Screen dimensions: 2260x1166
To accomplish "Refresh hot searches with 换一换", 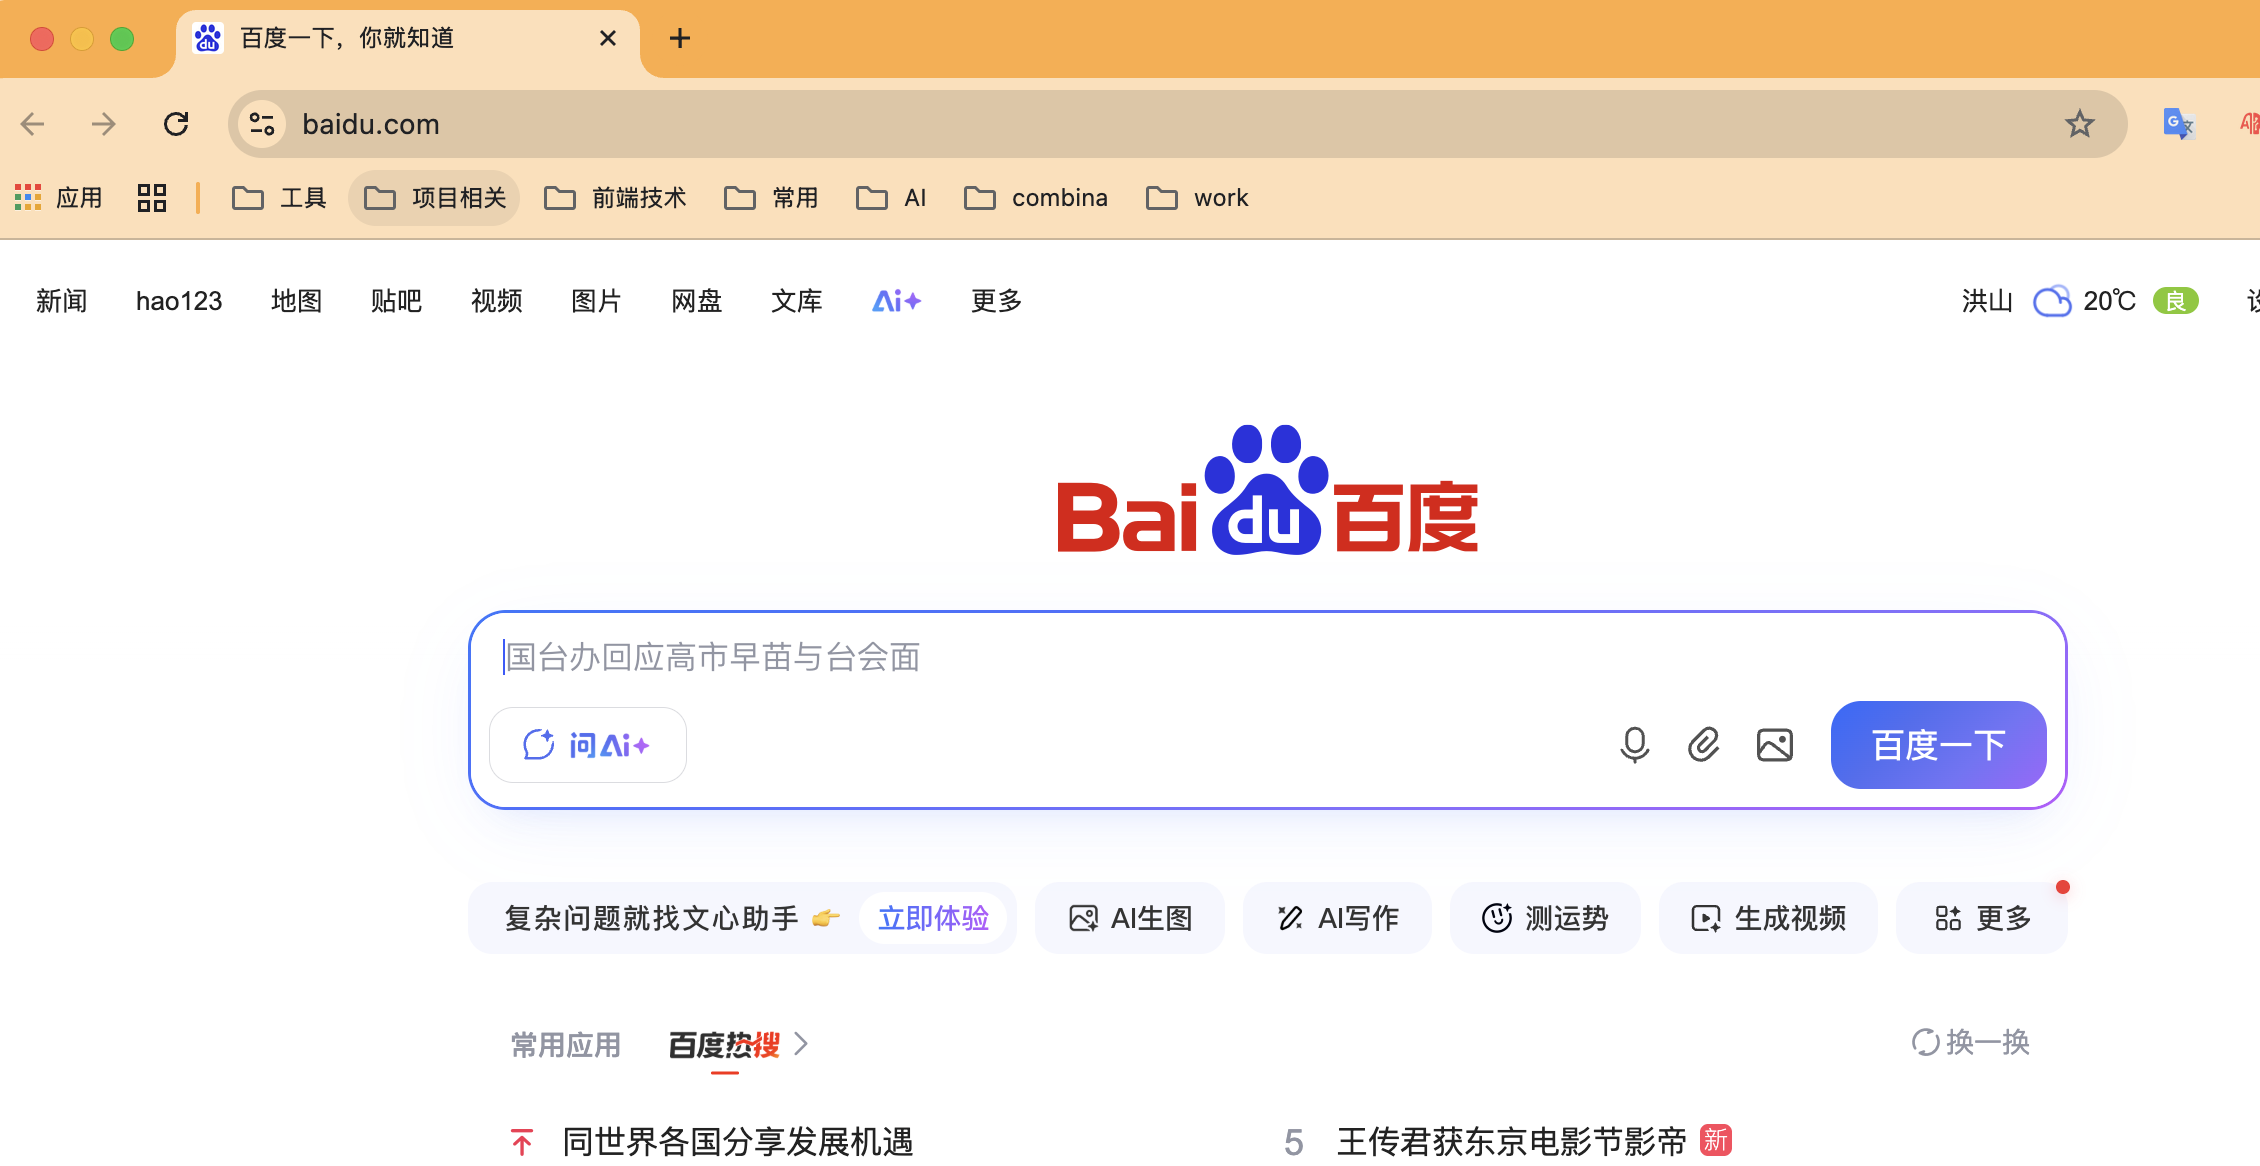I will point(1970,1042).
